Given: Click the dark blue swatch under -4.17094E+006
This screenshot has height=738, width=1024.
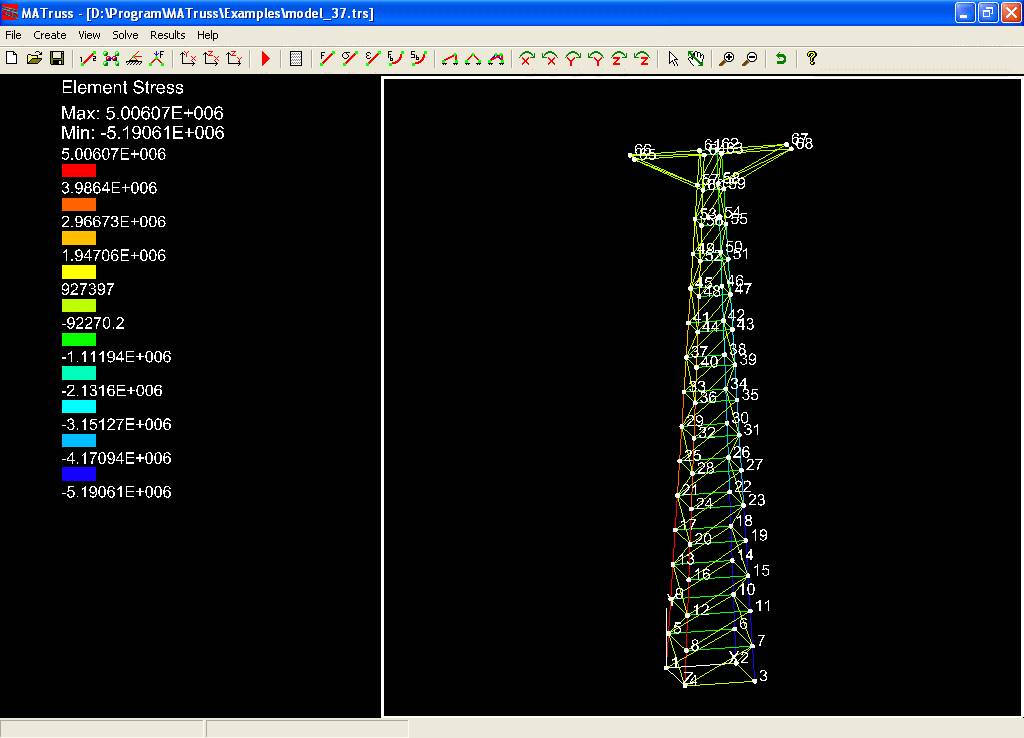Looking at the screenshot, I should click(x=78, y=474).
